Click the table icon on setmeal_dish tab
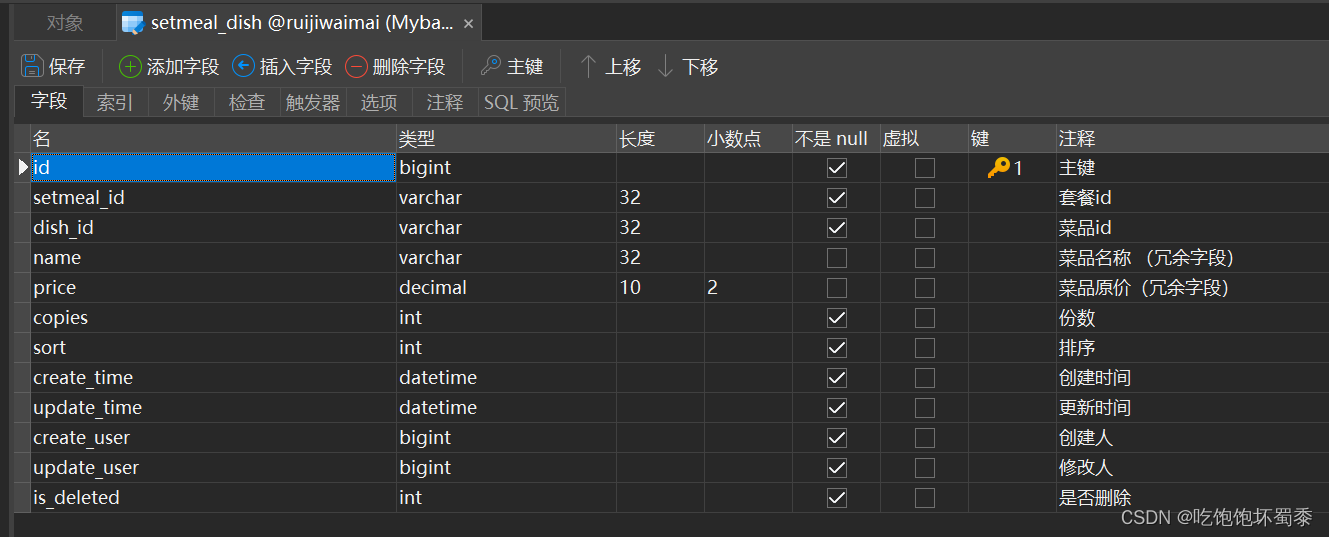 click(132, 23)
